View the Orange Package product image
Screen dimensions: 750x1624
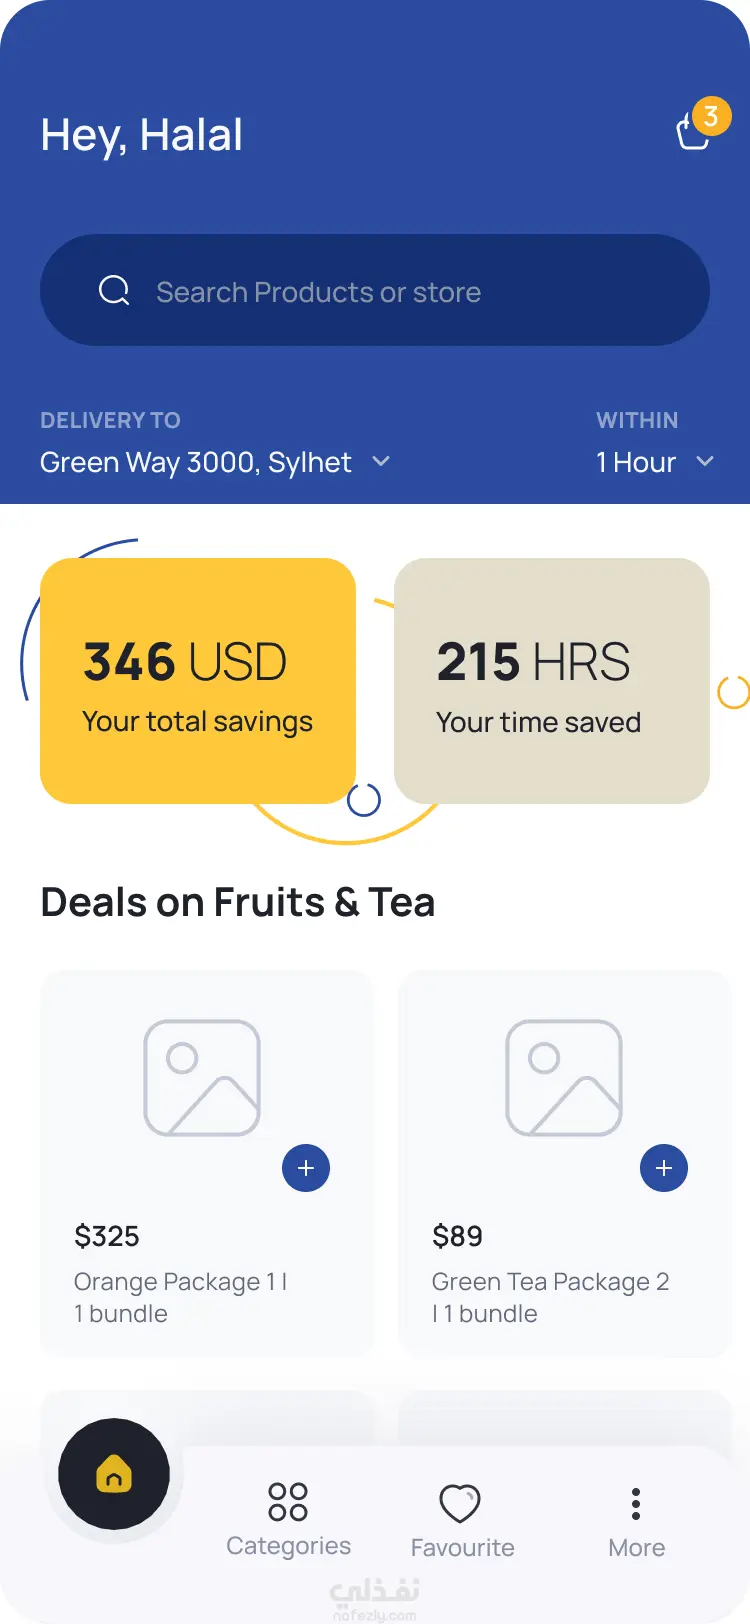point(202,1078)
